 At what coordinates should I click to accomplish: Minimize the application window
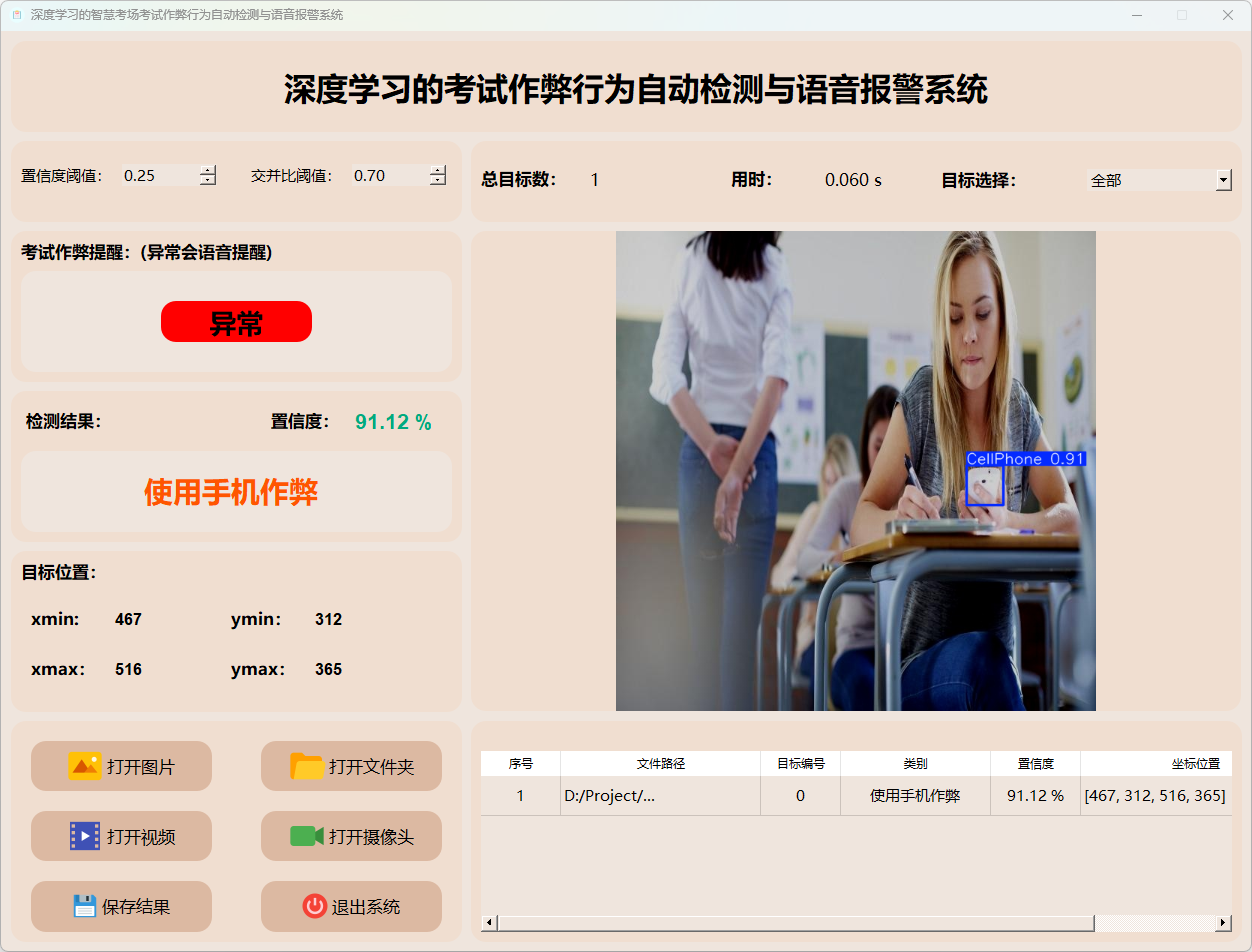coord(1136,15)
